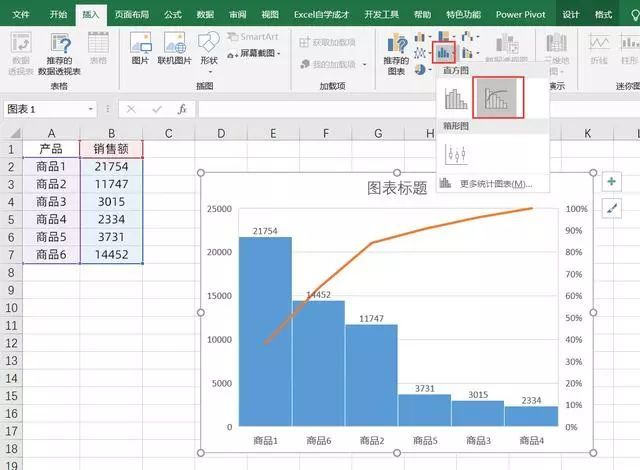Click the Chart Styles brush button
The height and width of the screenshot is (470, 640).
point(611,208)
